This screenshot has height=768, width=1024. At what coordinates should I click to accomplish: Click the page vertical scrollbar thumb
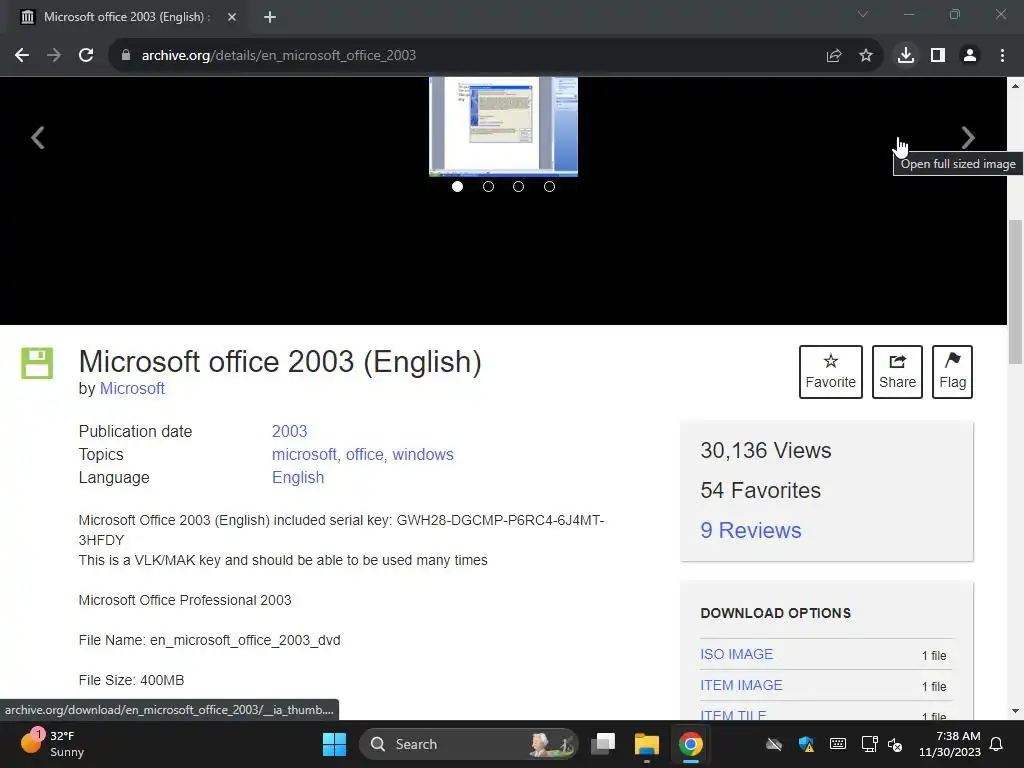click(x=1015, y=292)
